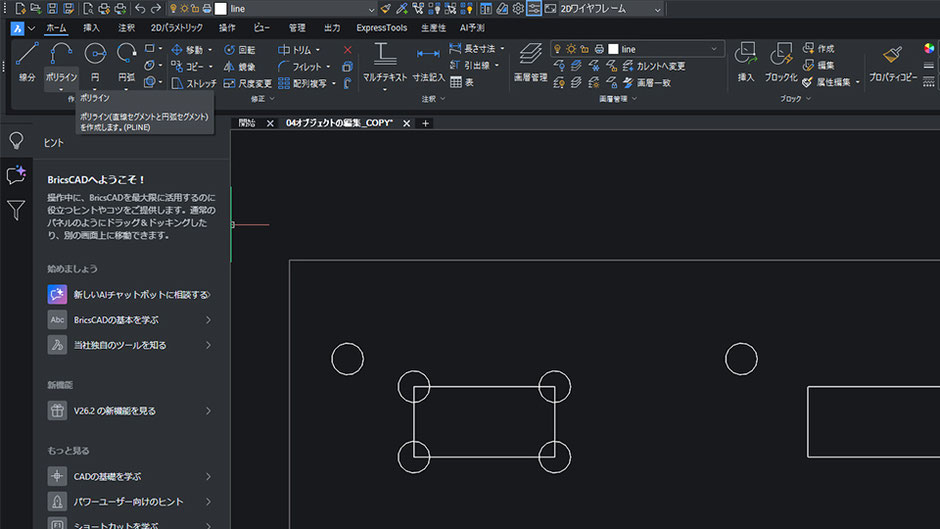
Task: Open the lightbulb hints panel icon
Action: tap(16, 141)
